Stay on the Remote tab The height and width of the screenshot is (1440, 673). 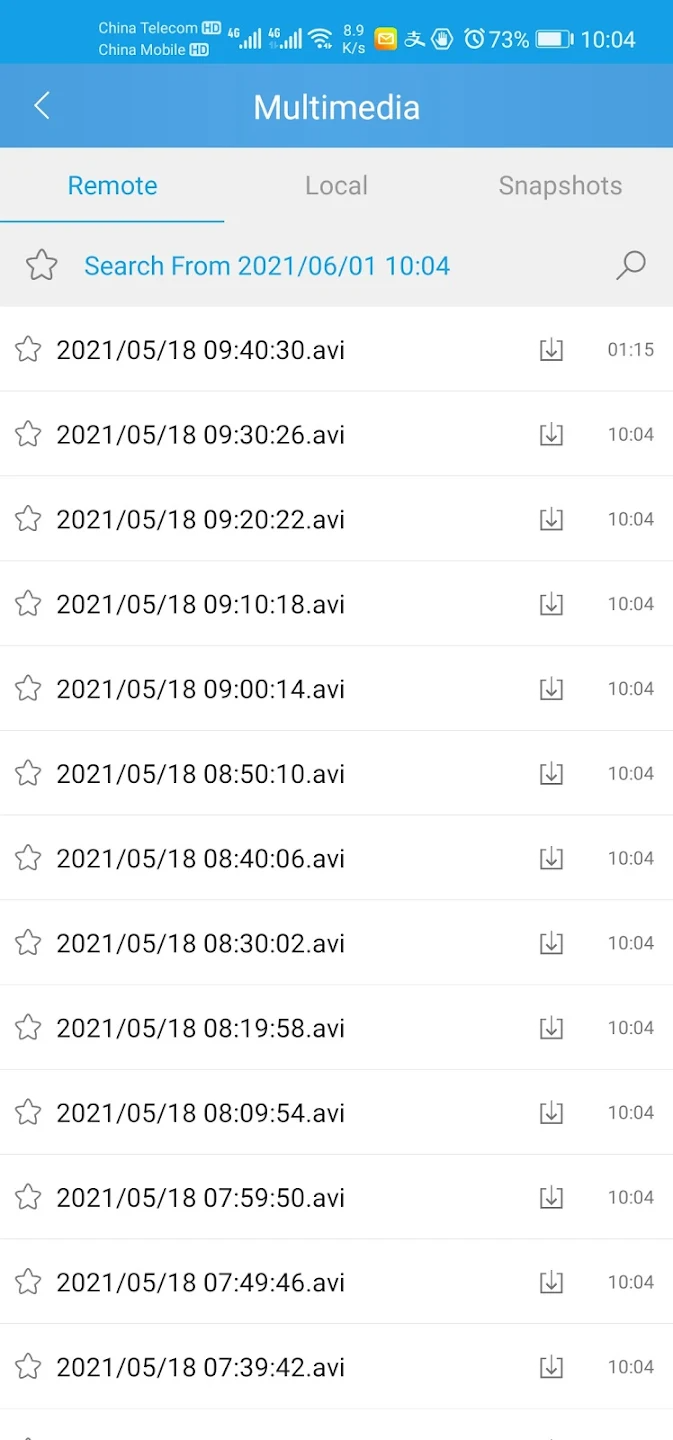pyautogui.click(x=112, y=185)
